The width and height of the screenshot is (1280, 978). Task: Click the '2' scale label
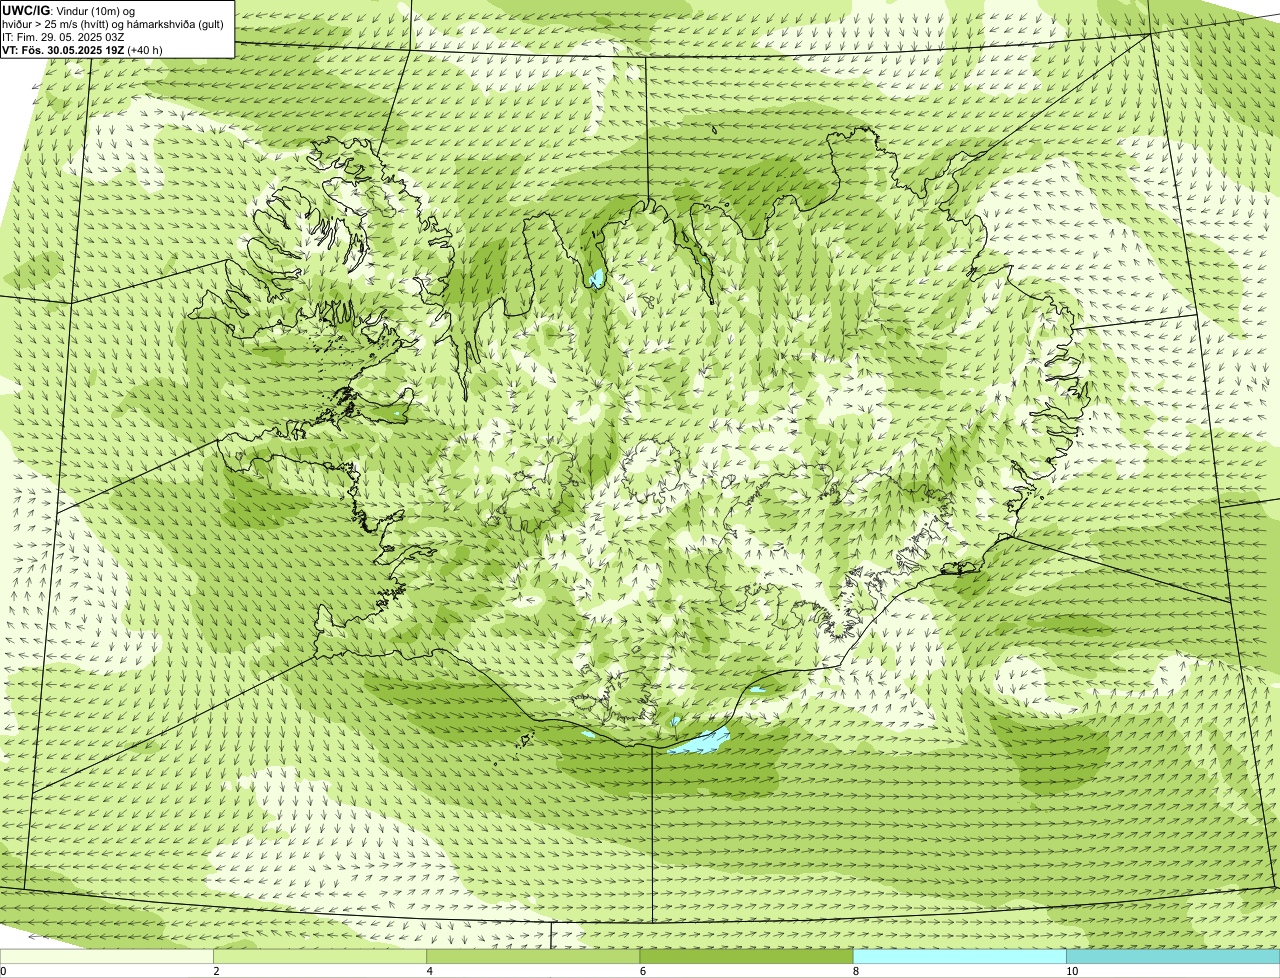tap(216, 971)
